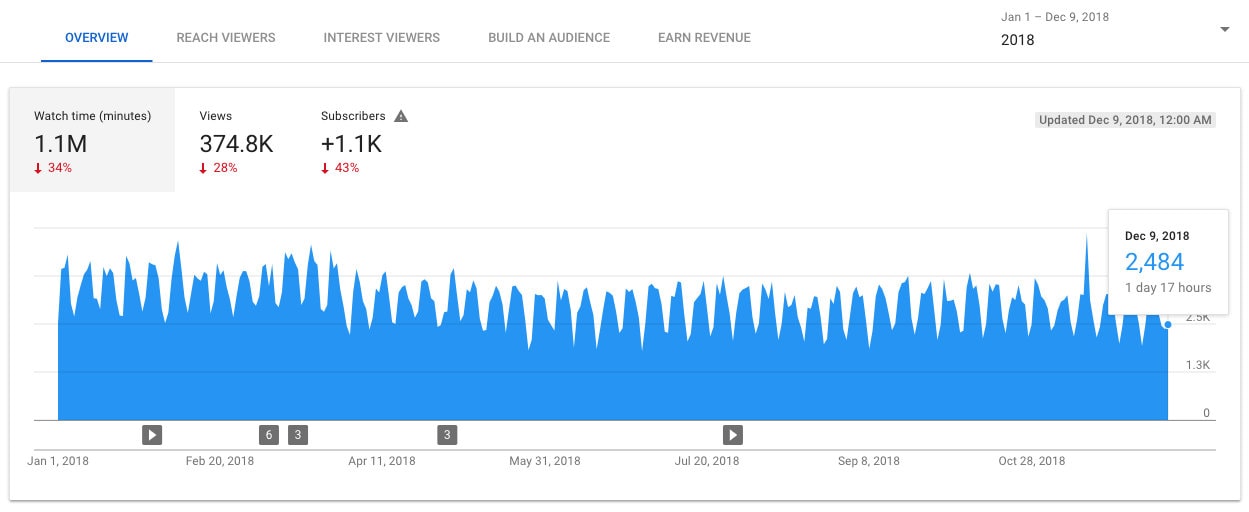Image resolution: width=1249 pixels, height=512 pixels.
Task: Open the Reach Viewers tab
Action: point(226,38)
